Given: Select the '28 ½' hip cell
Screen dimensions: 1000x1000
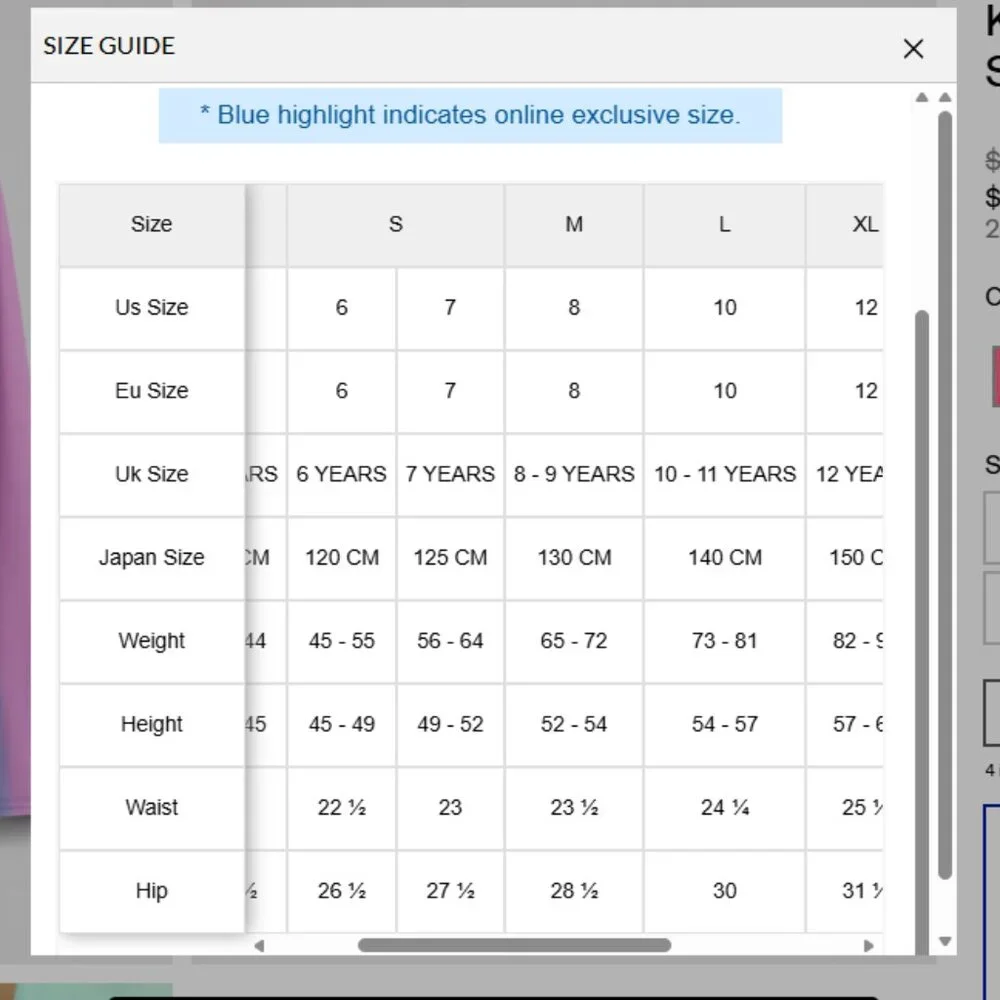Looking at the screenshot, I should click(574, 891).
